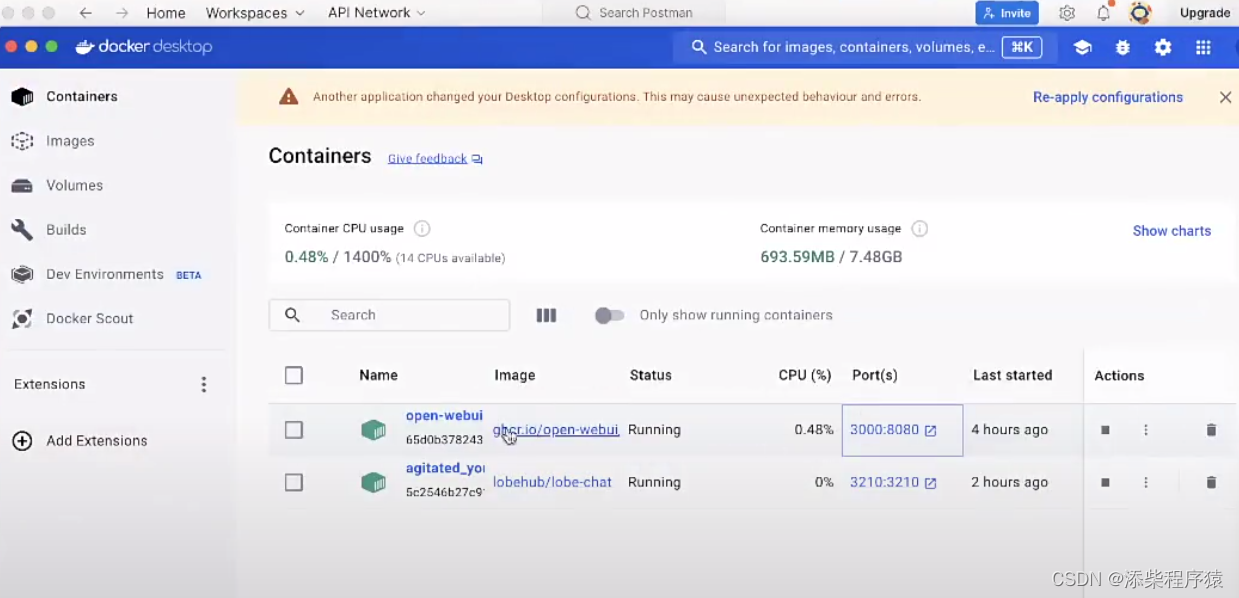The image size is (1239, 598).
Task: Click the Volumes disk icon
Action: pyautogui.click(x=22, y=185)
